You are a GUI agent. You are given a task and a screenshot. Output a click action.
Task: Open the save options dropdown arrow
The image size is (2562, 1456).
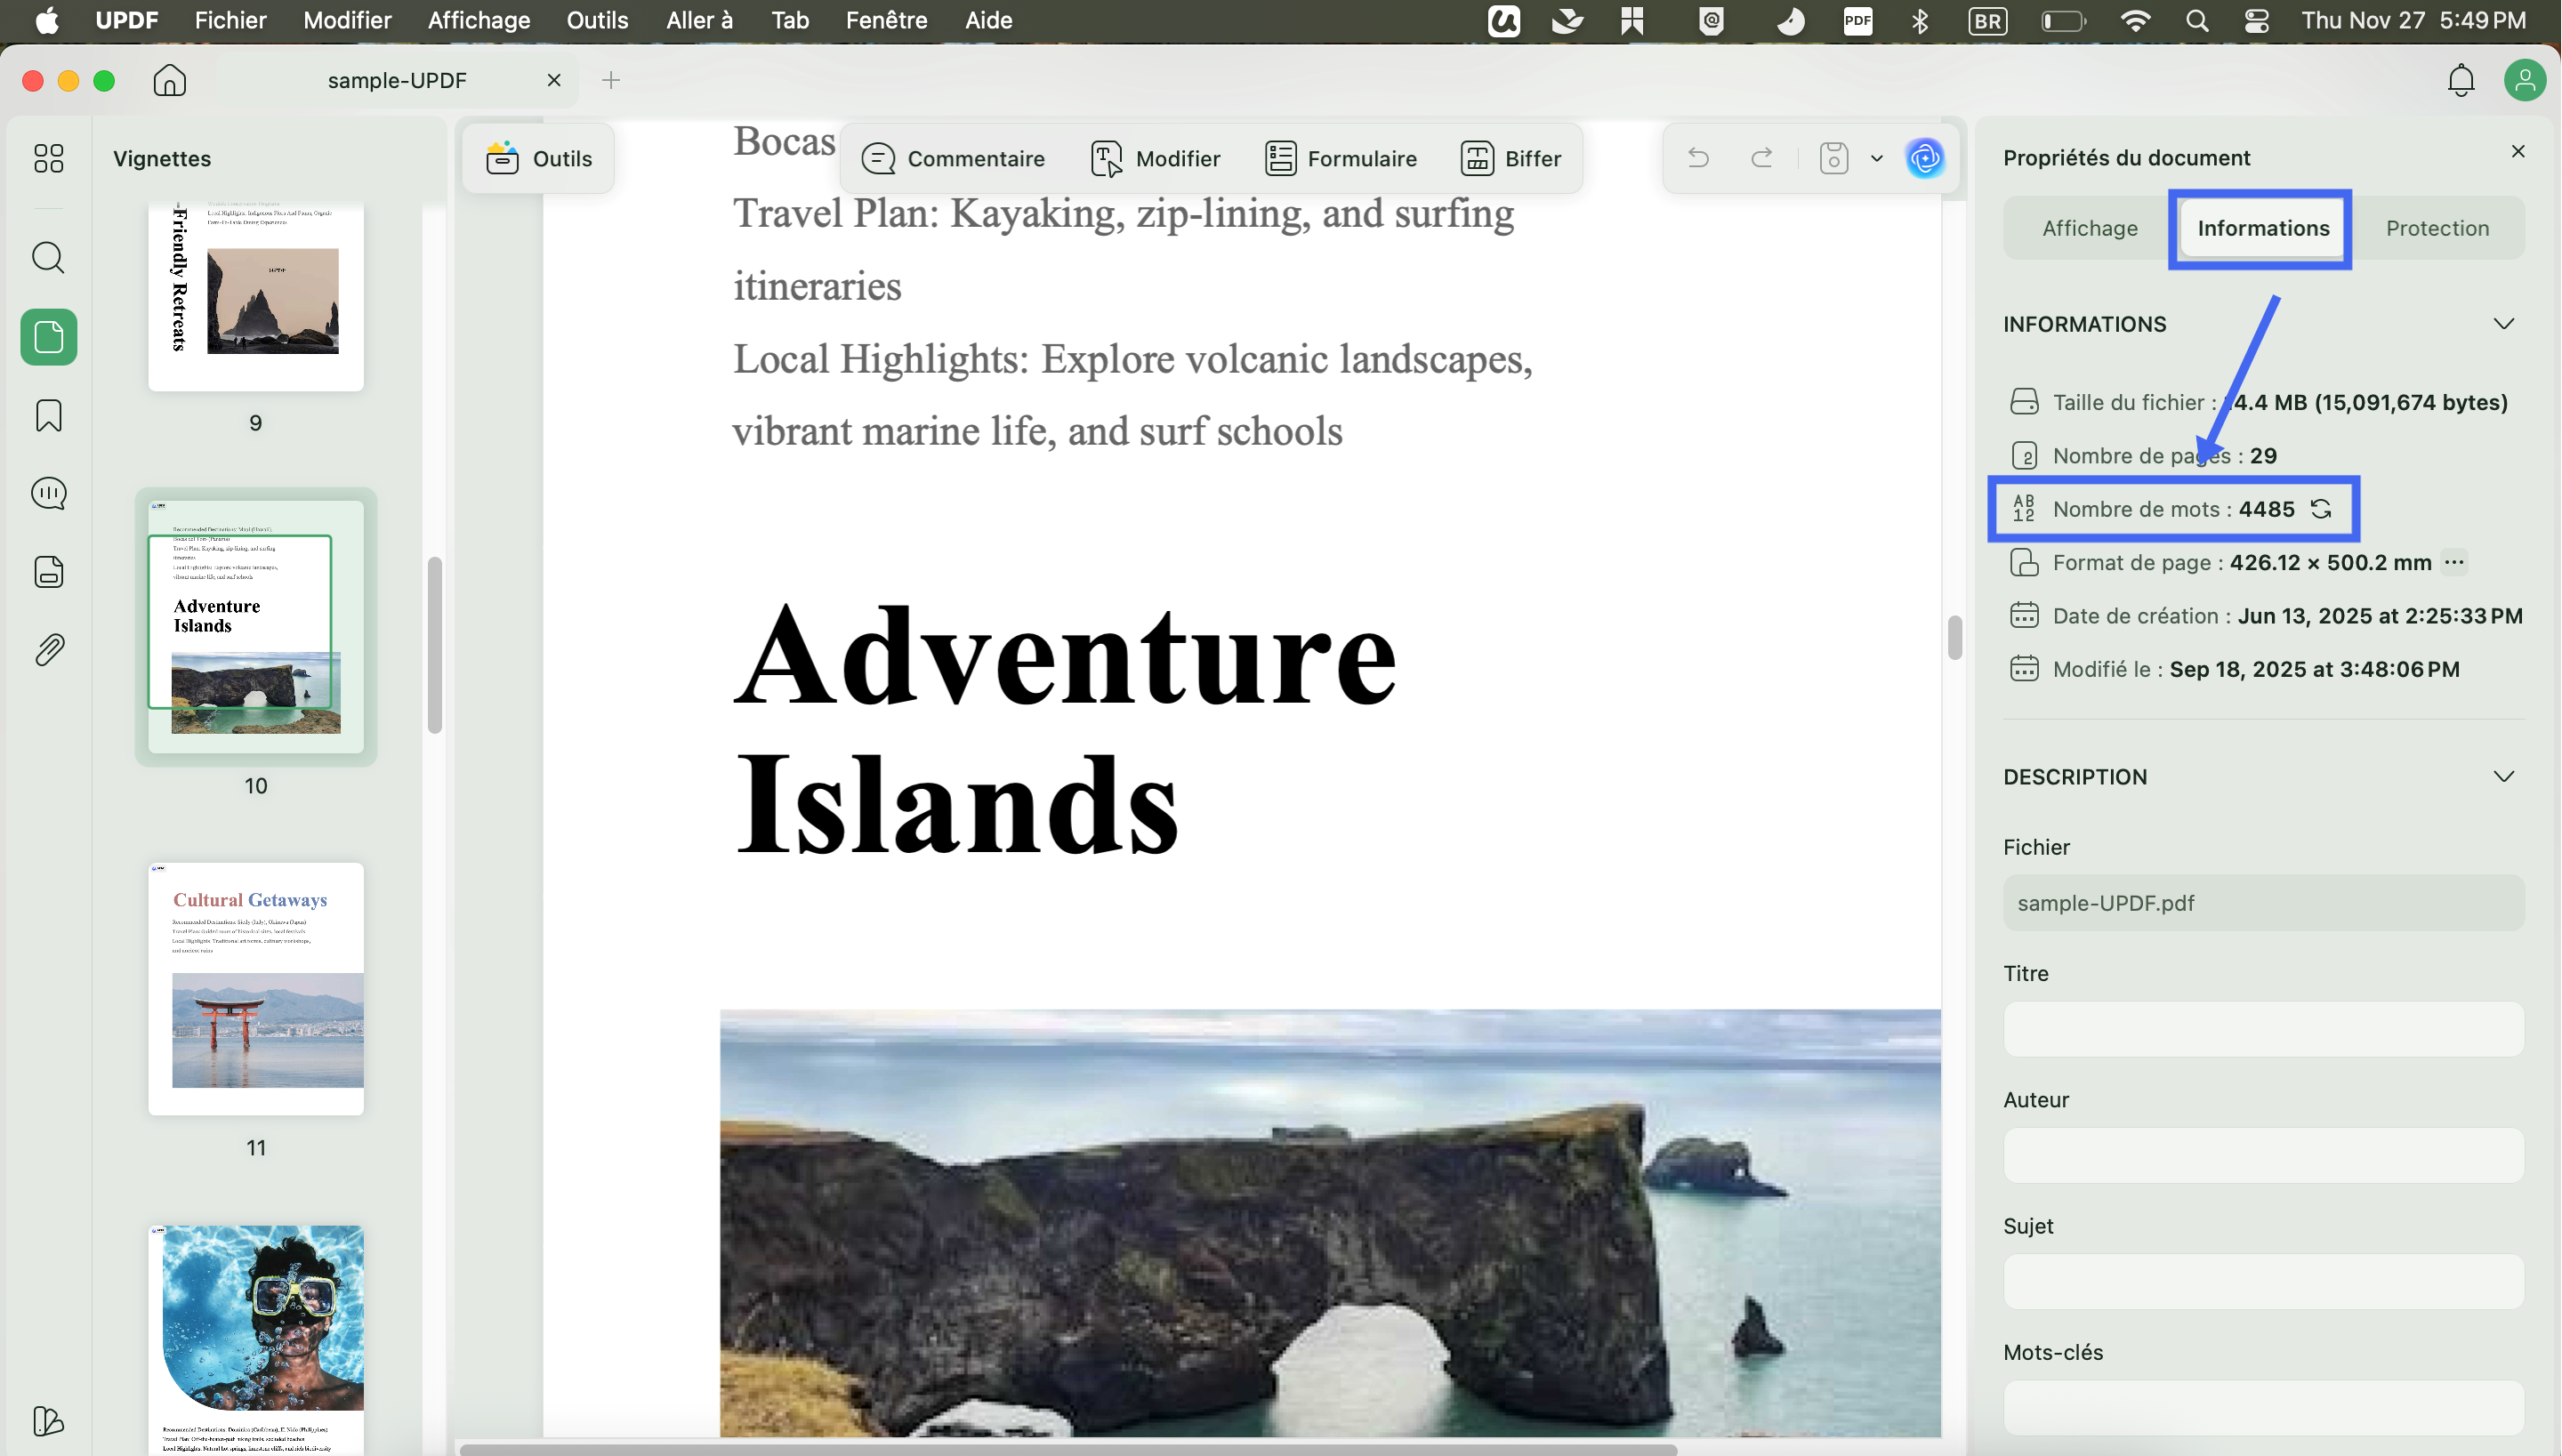[x=1875, y=158]
